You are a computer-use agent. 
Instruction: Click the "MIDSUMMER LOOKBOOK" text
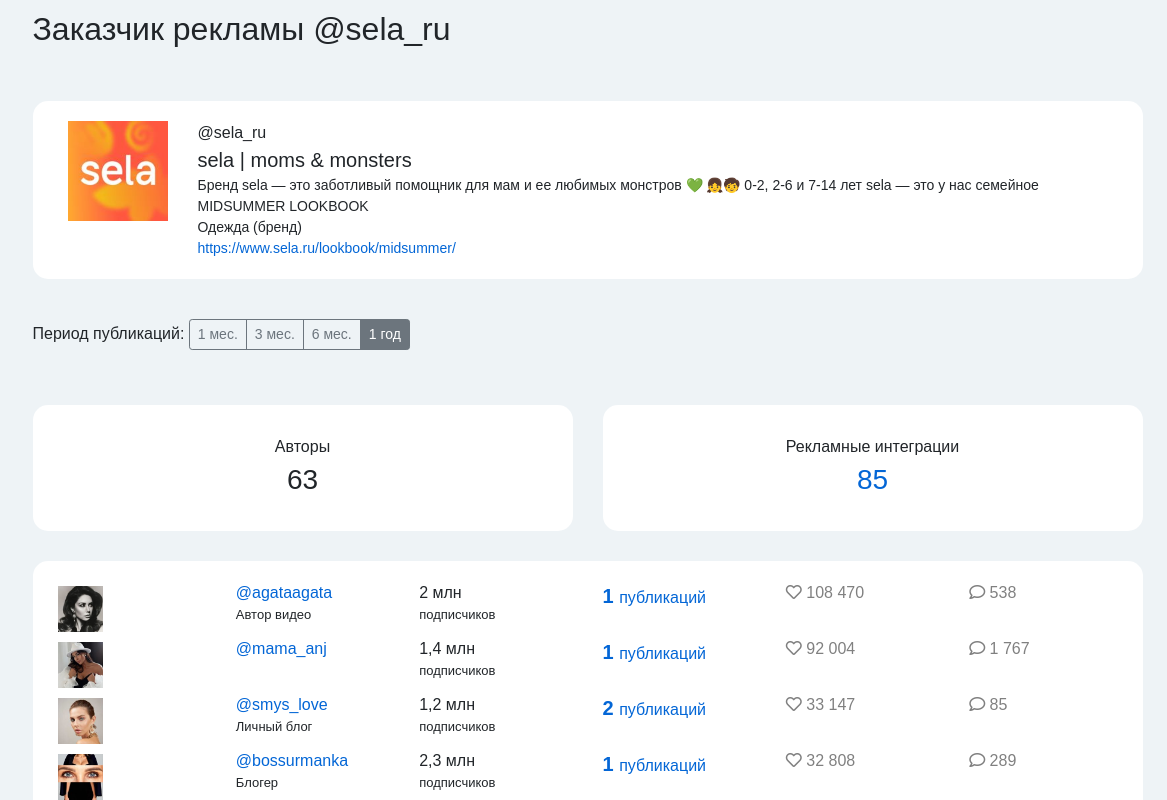click(283, 206)
